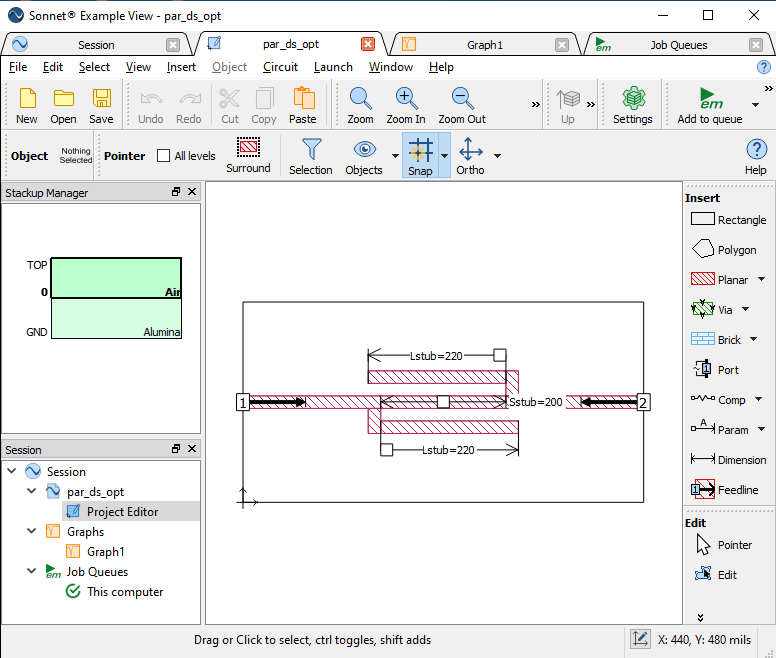Choose the Edit points tool
Image resolution: width=776 pixels, height=658 pixels.
[716, 574]
